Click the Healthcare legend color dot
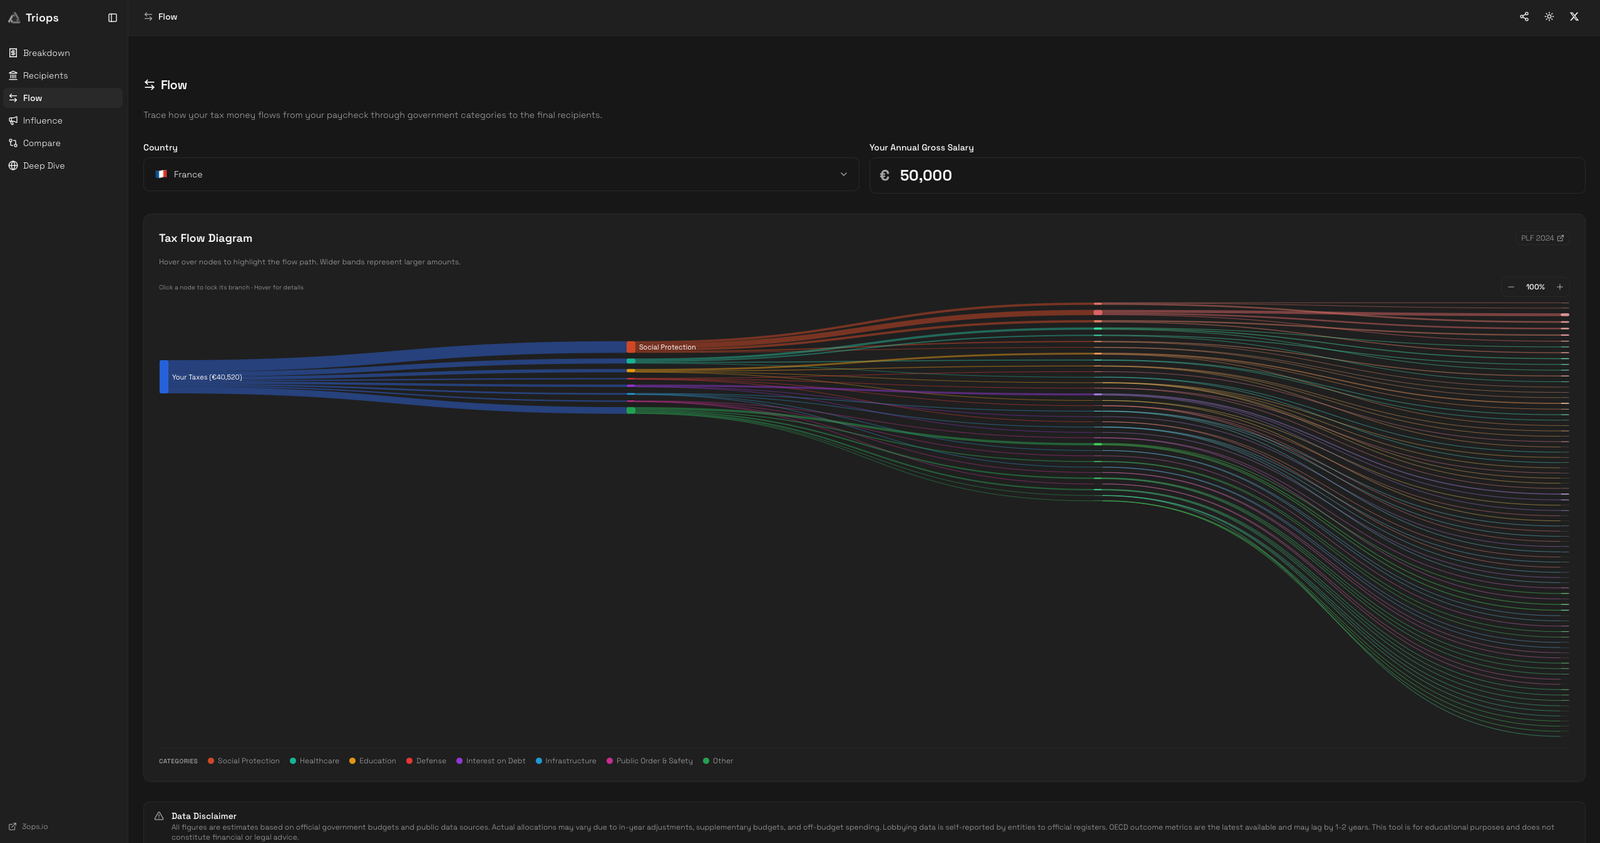The width and height of the screenshot is (1600, 843). [x=293, y=761]
